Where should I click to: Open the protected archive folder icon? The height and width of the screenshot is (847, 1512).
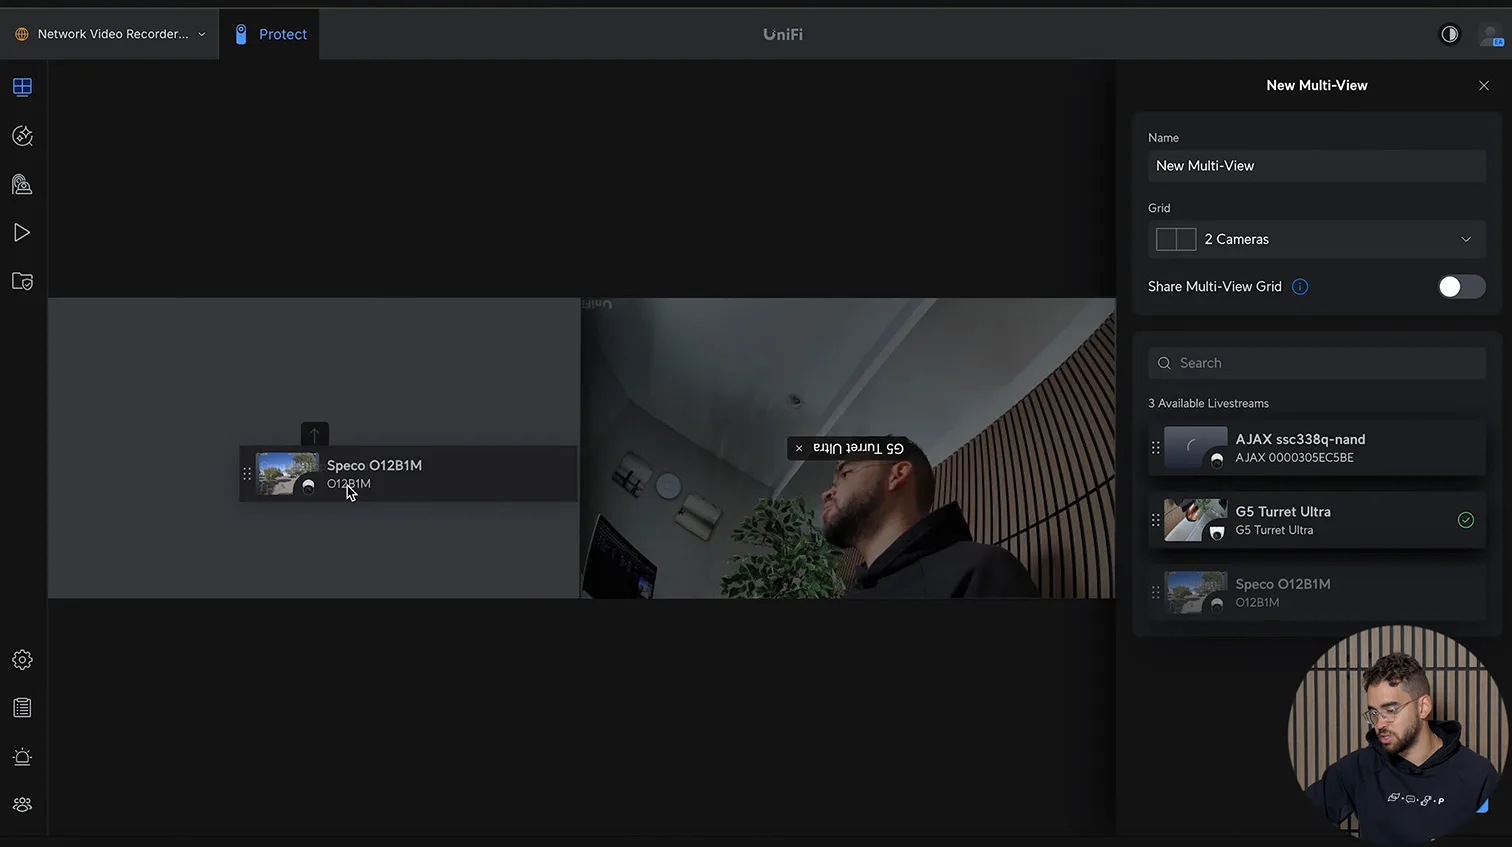click(22, 281)
